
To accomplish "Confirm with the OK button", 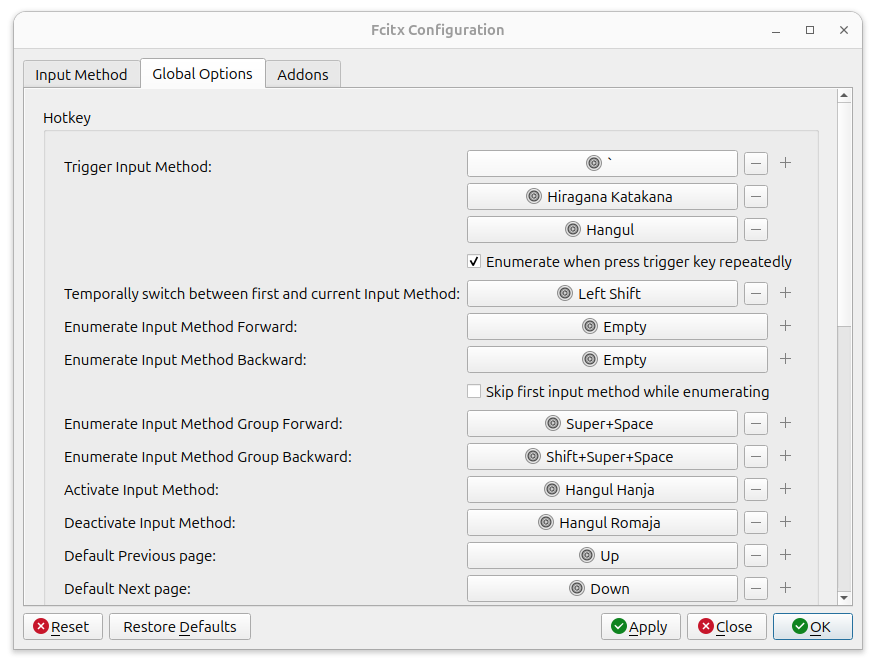I will [812, 626].
